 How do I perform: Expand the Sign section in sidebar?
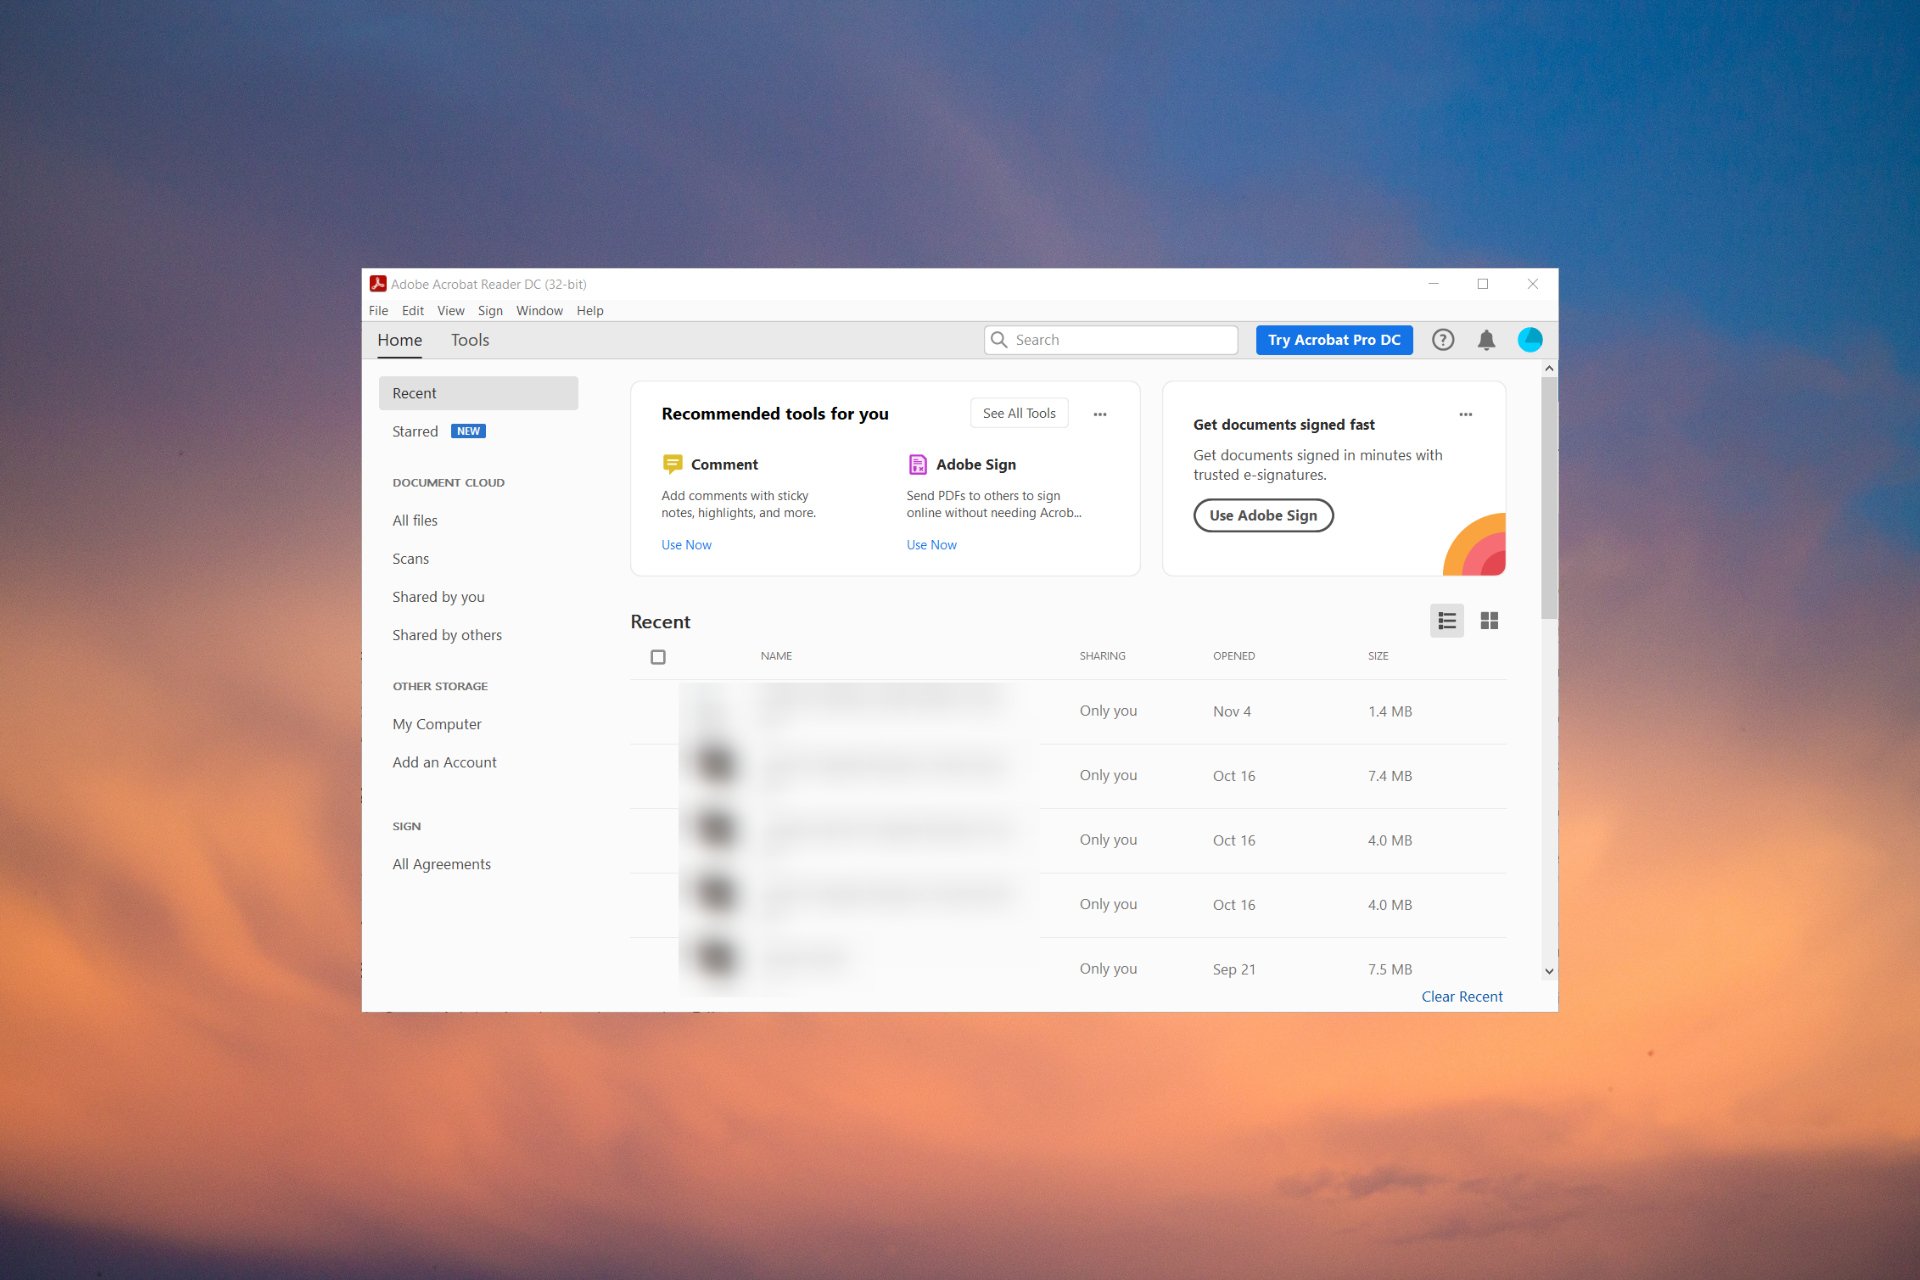[406, 824]
